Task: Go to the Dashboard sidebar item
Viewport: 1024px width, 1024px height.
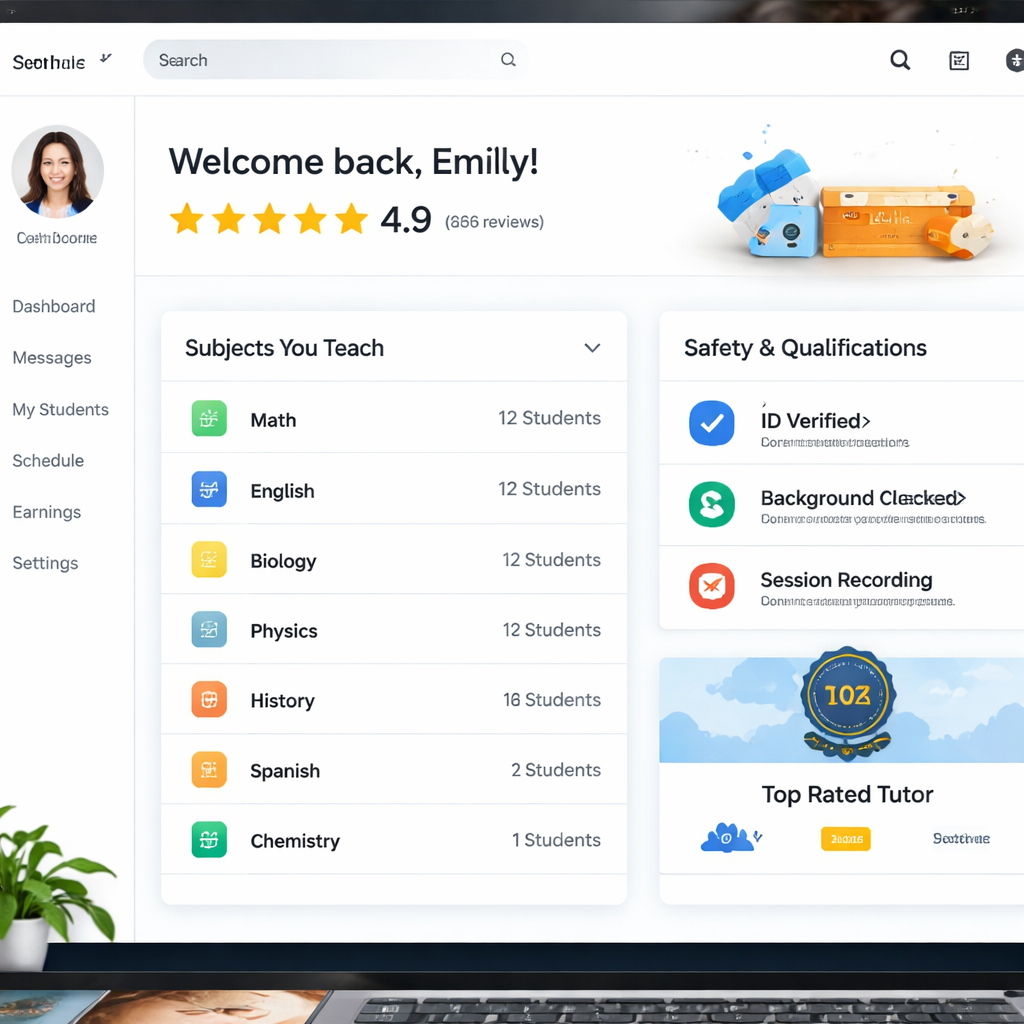Action: (53, 306)
